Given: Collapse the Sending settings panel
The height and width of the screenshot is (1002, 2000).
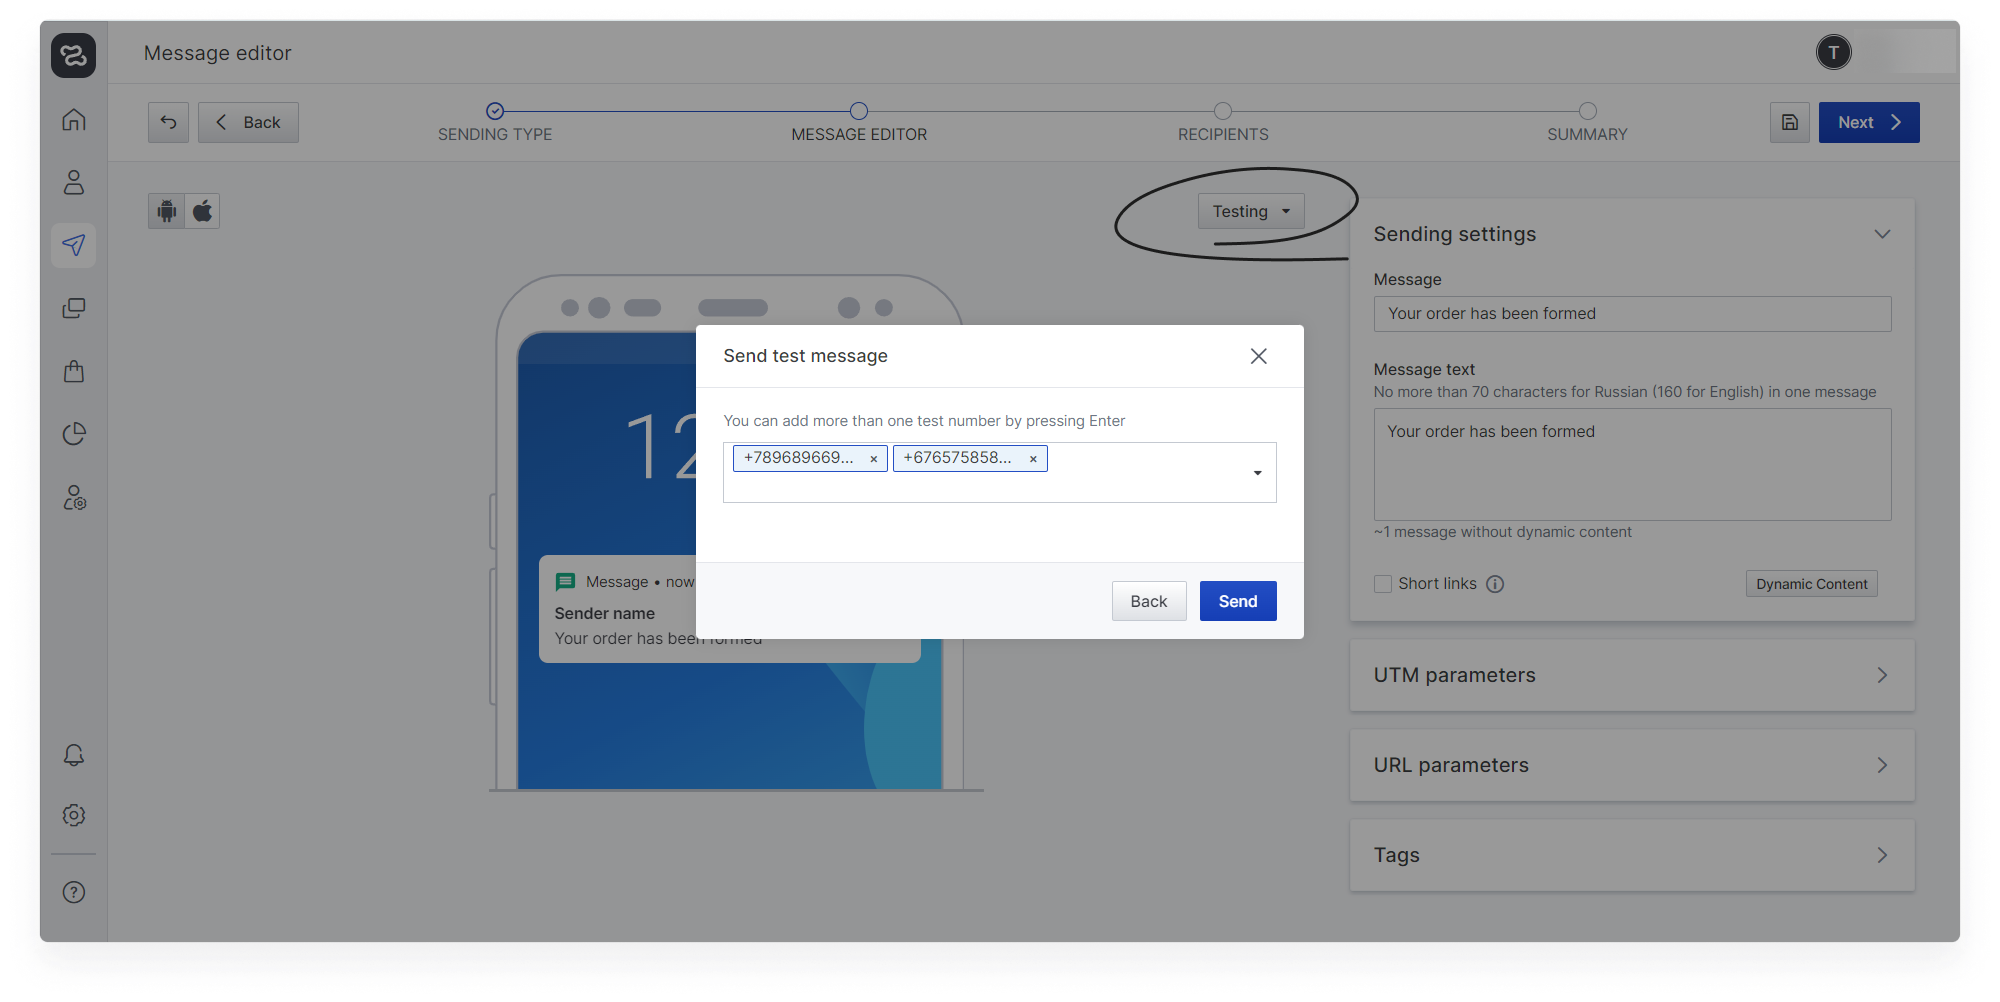Looking at the screenshot, I should point(1882,234).
